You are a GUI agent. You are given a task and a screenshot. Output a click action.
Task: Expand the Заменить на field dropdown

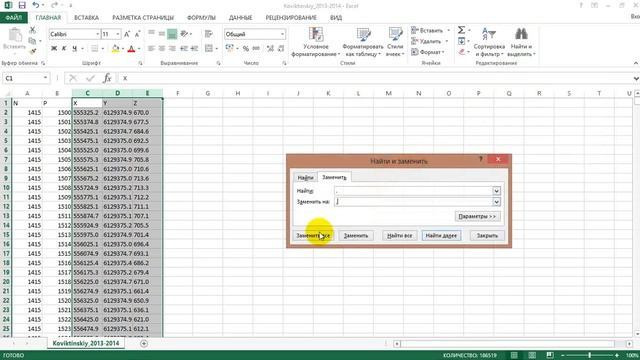point(496,202)
